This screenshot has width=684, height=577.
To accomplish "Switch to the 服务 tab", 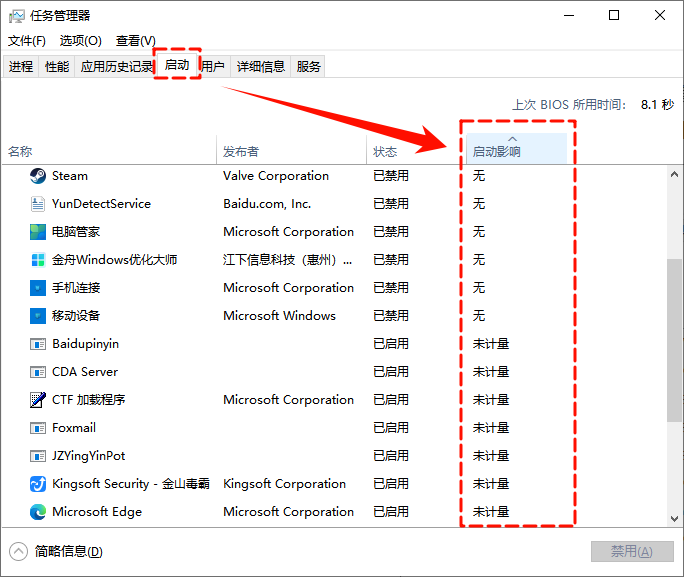I will pyautogui.click(x=309, y=67).
